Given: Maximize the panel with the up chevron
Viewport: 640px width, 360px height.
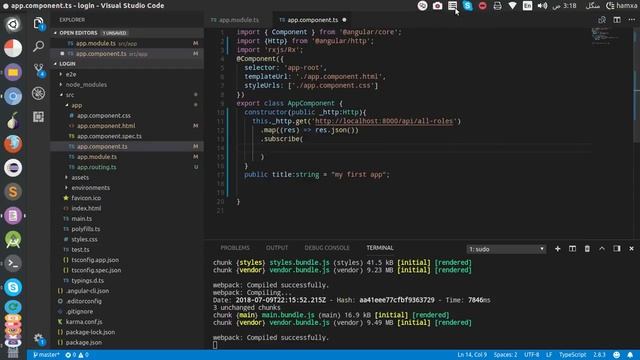Looking at the screenshot, I should click(602, 249).
